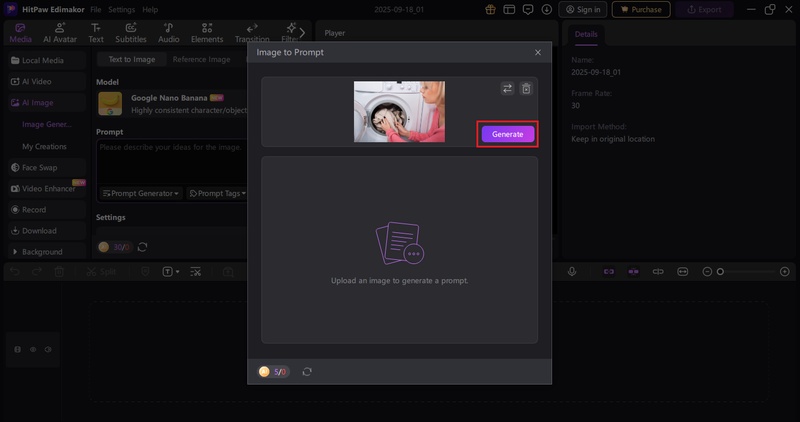The width and height of the screenshot is (800, 422).
Task: Open the Transition tab
Action: 252,33
